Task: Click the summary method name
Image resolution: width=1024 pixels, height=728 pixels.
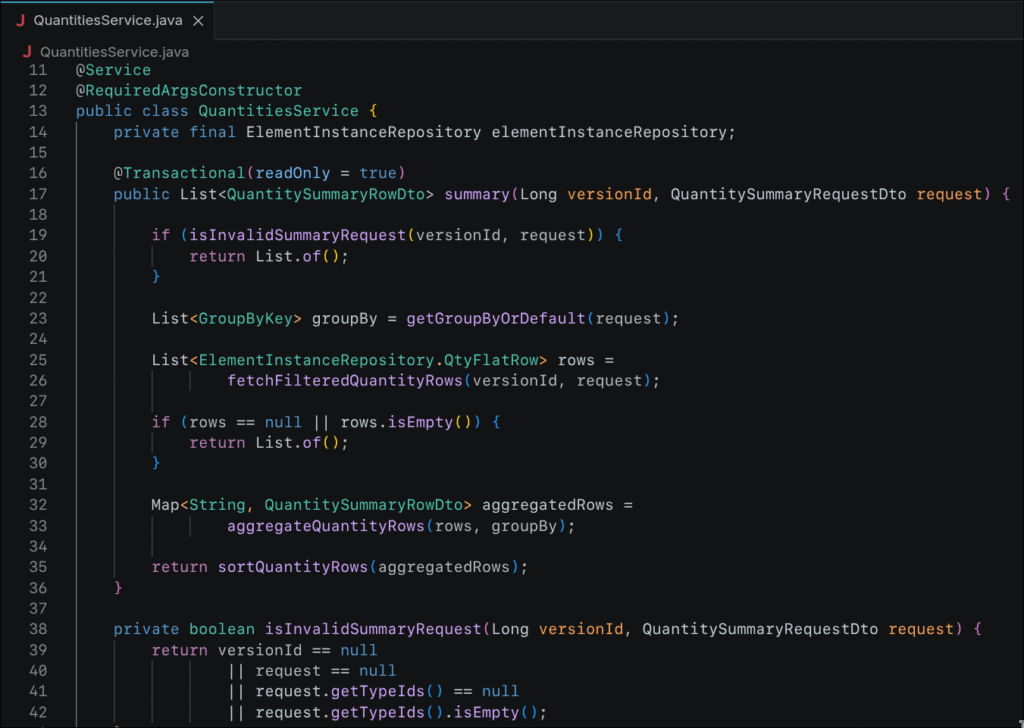Action: tap(477, 194)
